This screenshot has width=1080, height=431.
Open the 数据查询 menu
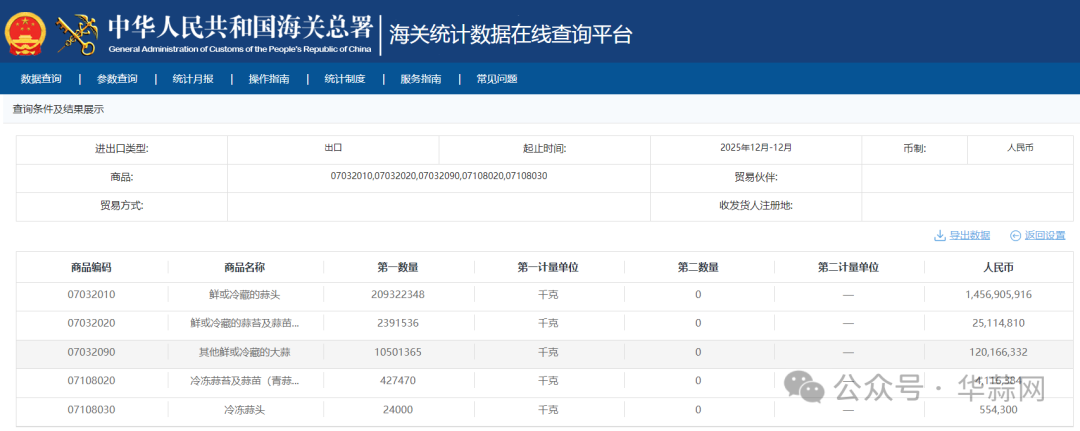tap(41, 79)
